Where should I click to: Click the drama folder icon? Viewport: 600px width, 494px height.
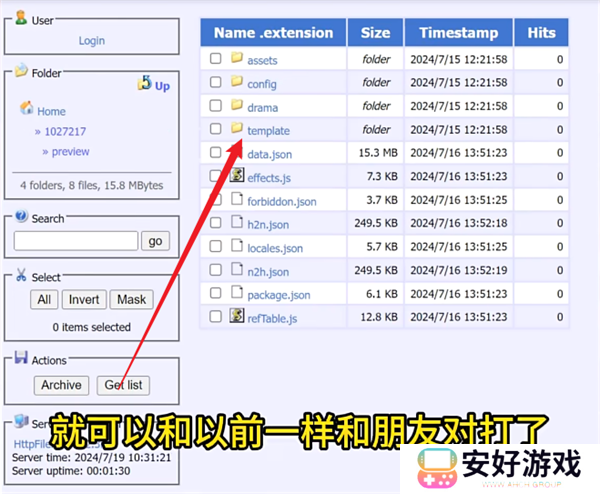click(237, 105)
